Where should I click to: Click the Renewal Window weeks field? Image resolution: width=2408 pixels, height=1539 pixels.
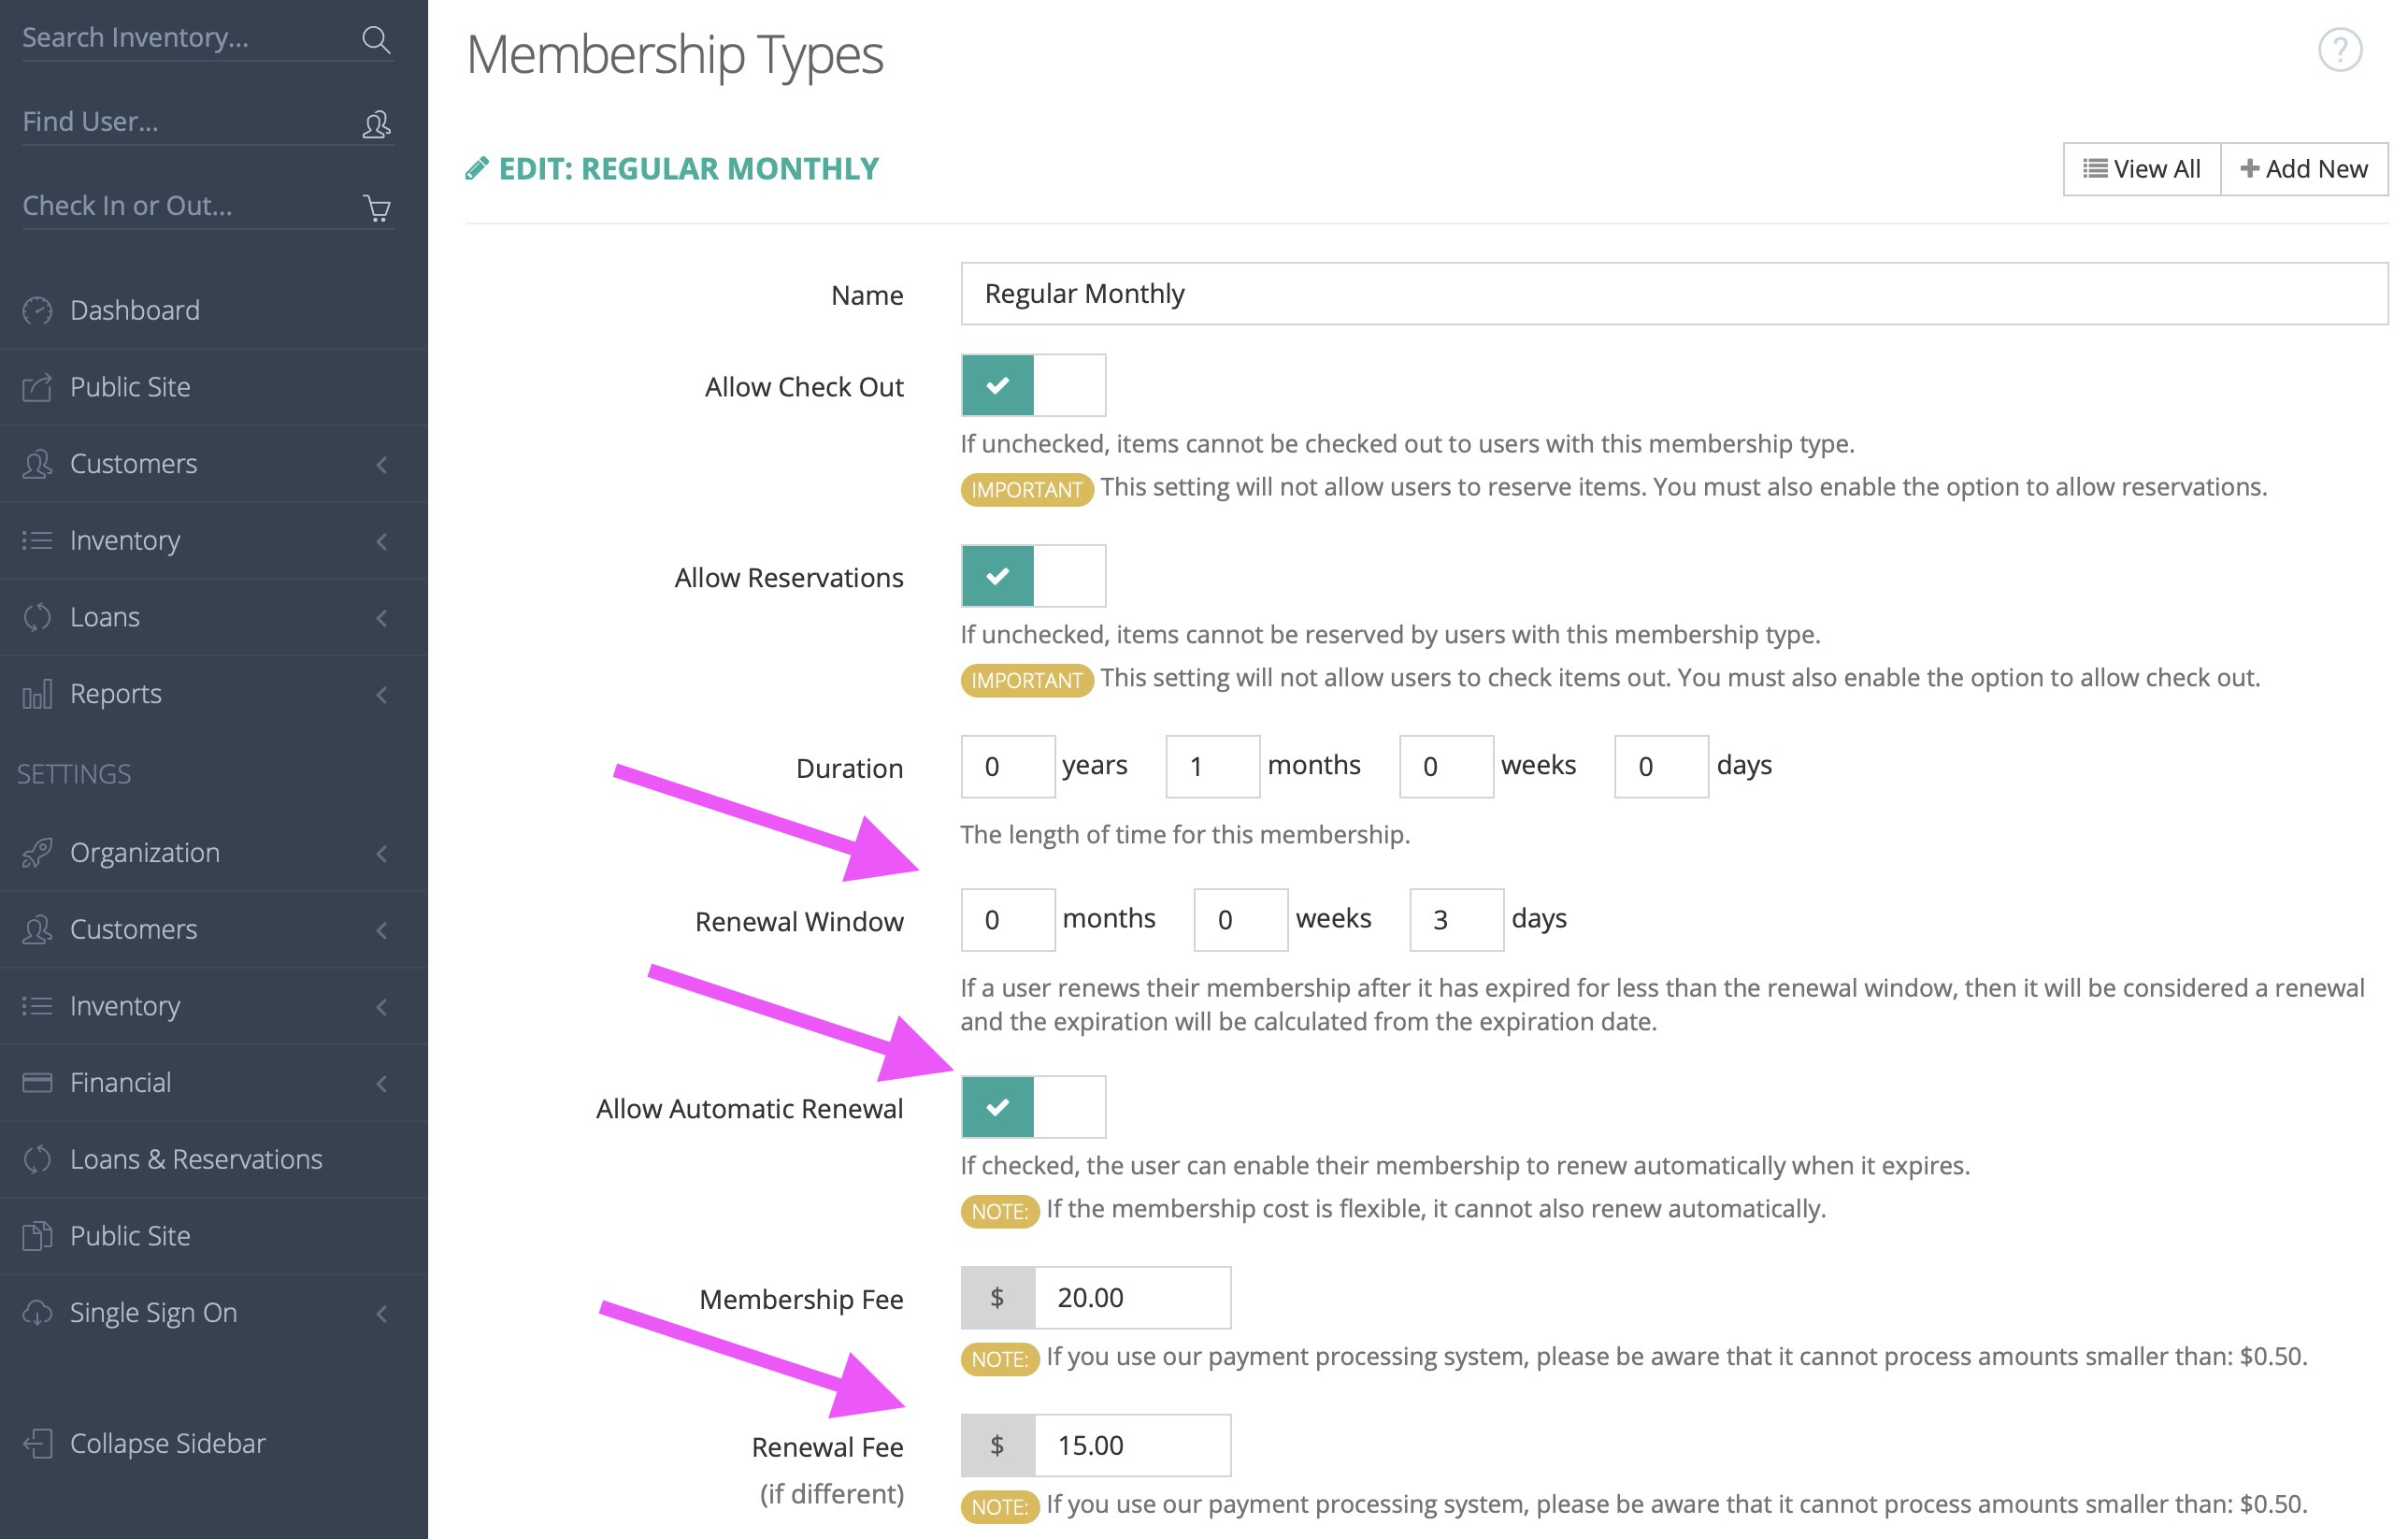1240,920
